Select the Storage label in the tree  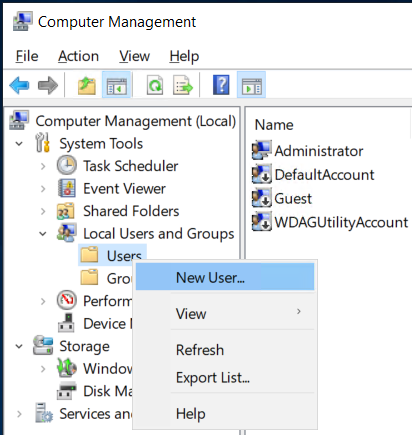click(x=84, y=346)
